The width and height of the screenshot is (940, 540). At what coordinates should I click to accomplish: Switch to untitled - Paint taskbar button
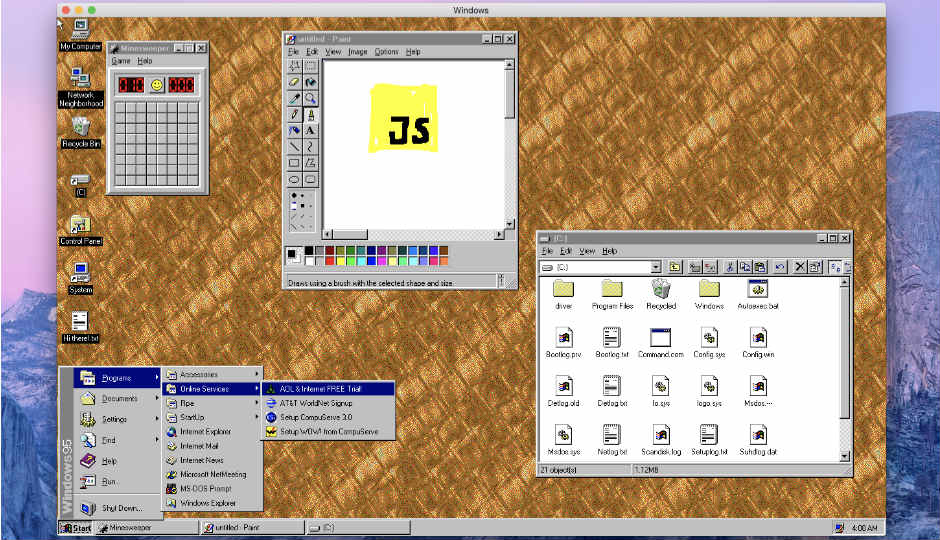click(252, 528)
